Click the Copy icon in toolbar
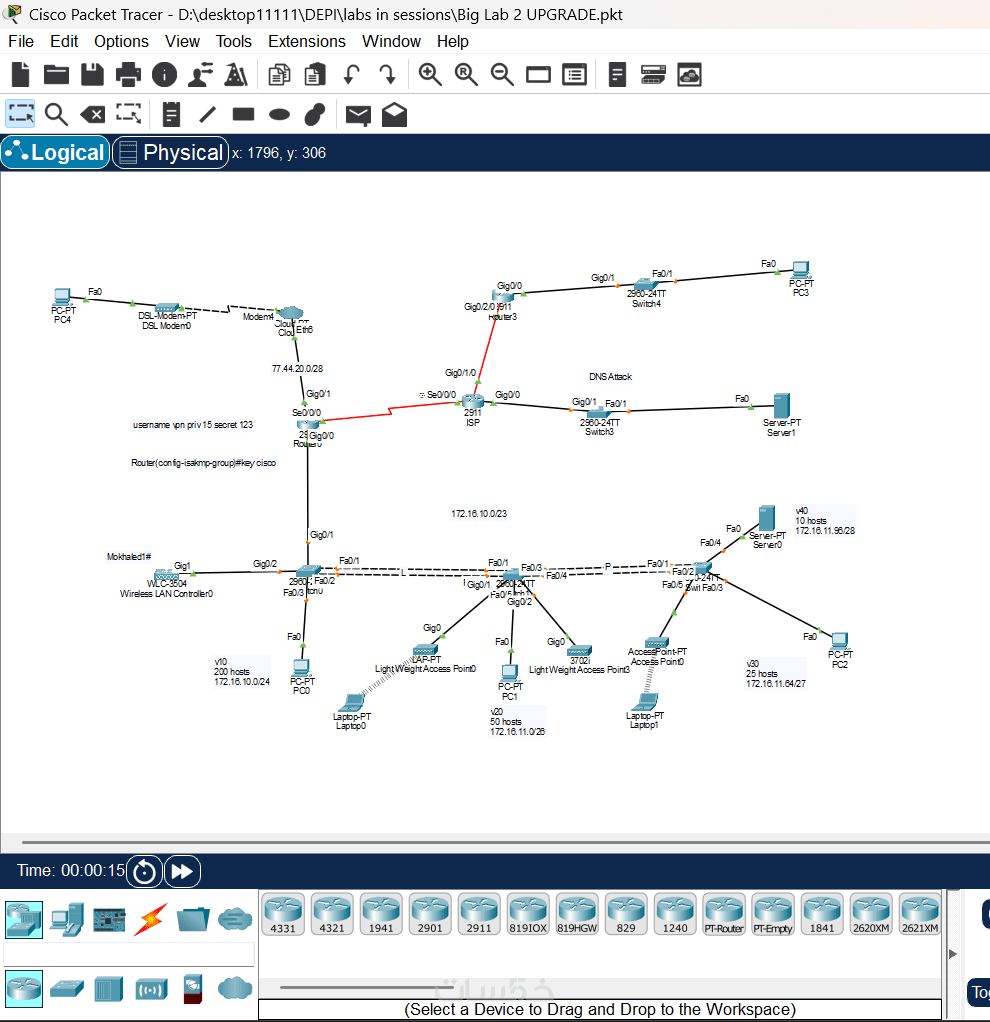This screenshot has height=1022, width=990. [x=279, y=74]
